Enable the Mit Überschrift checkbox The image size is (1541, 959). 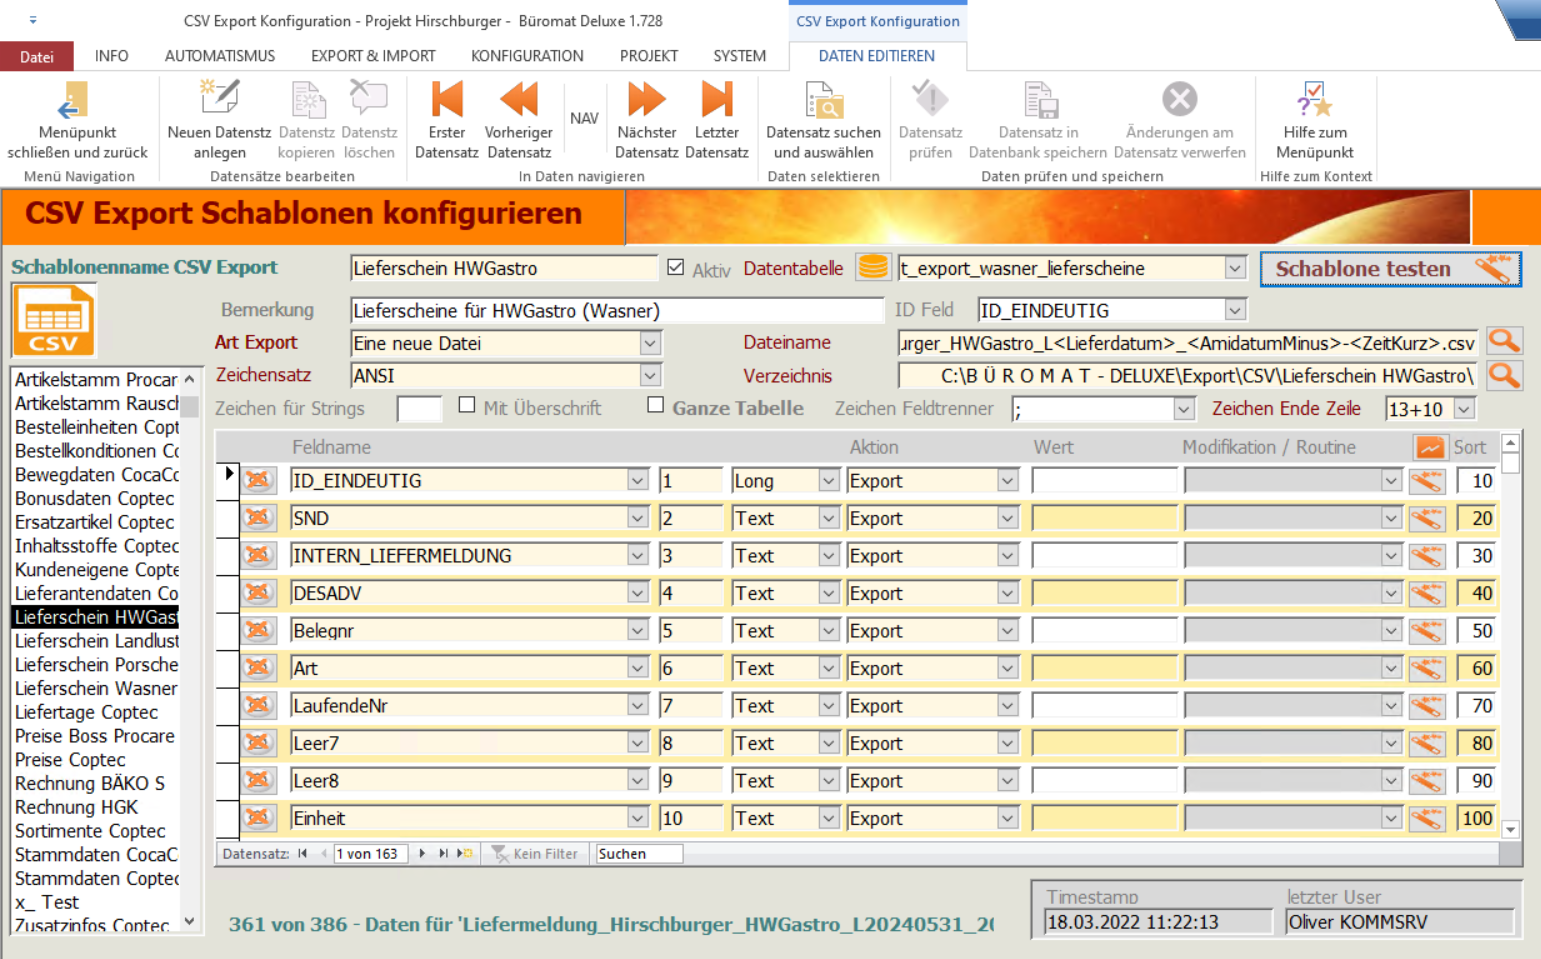click(x=467, y=405)
